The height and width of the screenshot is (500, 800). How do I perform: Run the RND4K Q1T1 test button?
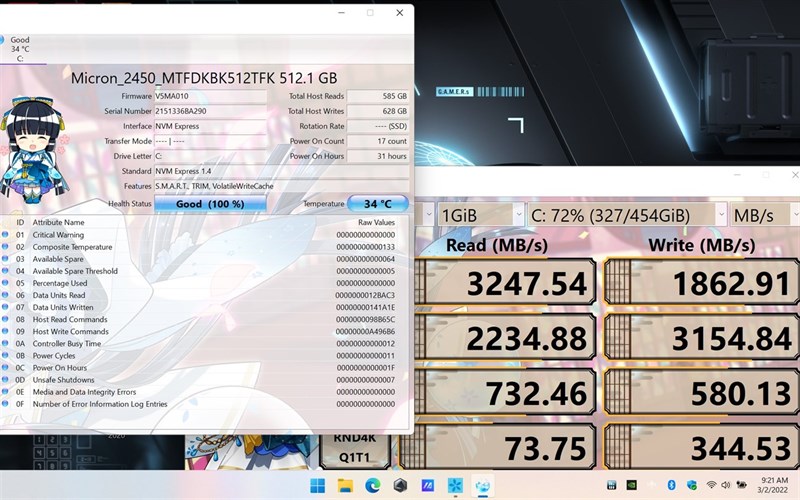tap(355, 448)
